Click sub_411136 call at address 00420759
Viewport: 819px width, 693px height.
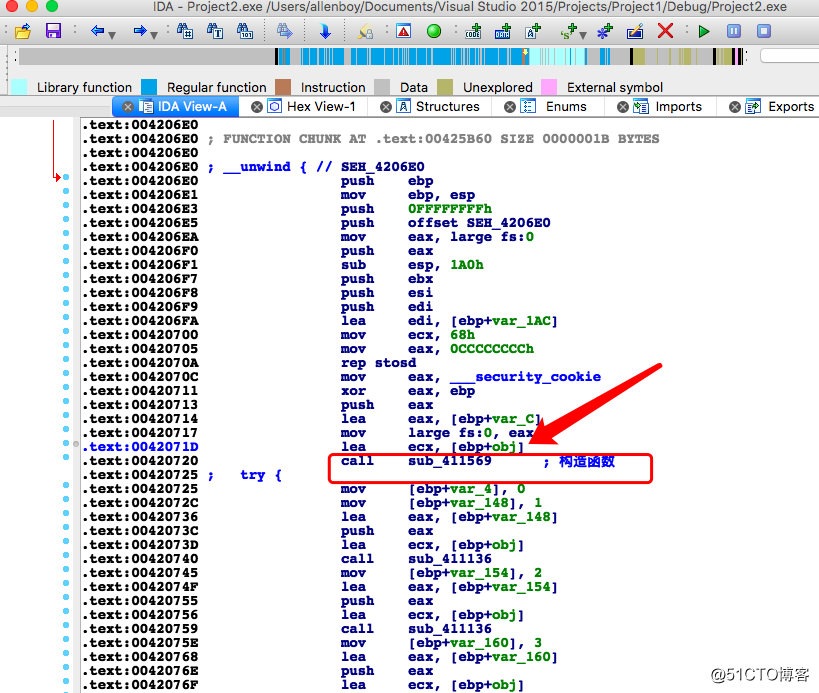pos(449,629)
